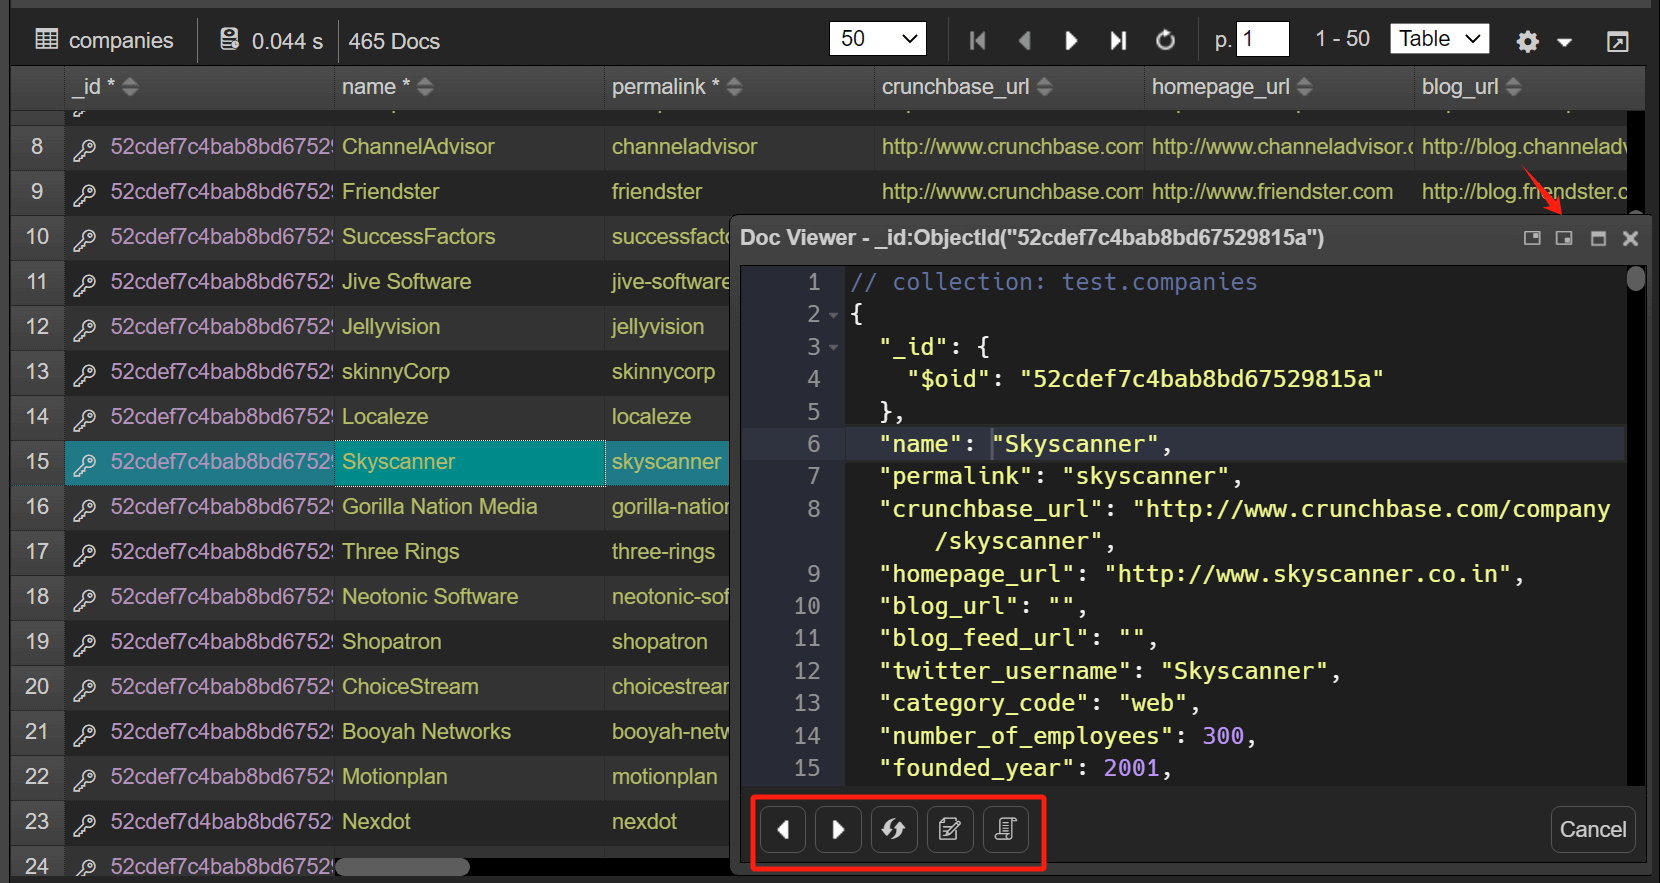Image resolution: width=1660 pixels, height=883 pixels.
Task: Click the friendster permalink cell
Action: (x=740, y=192)
